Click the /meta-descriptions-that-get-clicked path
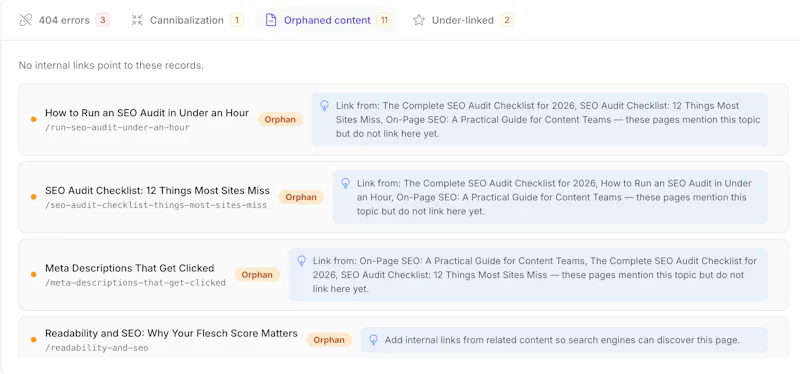Viewport: 800px width, 374px height. (135, 283)
